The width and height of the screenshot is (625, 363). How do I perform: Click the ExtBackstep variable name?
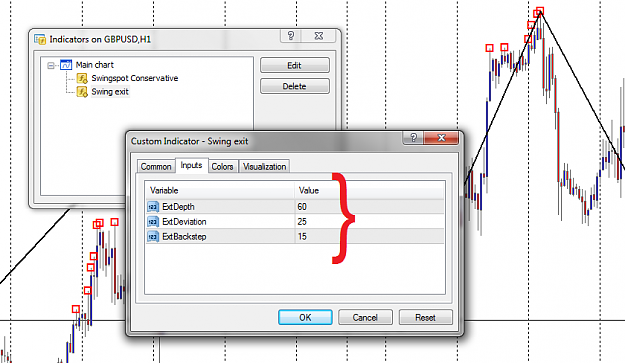tap(184, 237)
